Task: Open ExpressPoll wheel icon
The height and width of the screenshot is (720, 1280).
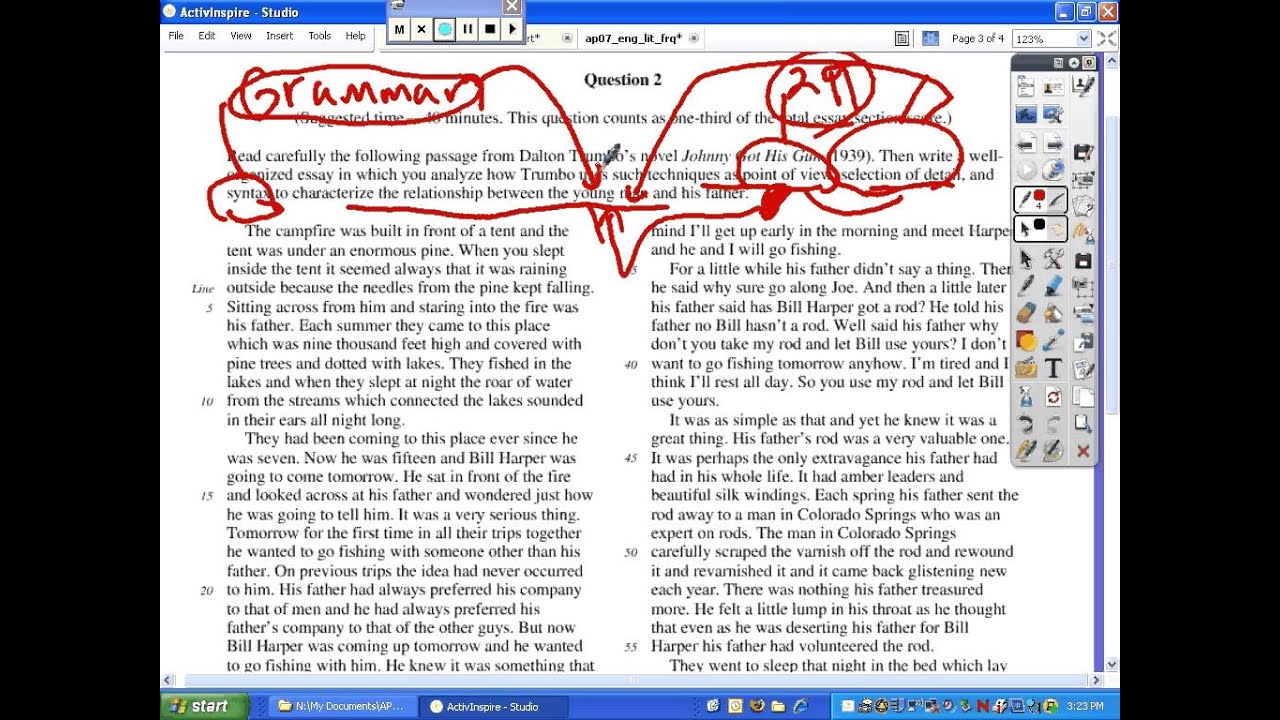Action: point(1053,170)
